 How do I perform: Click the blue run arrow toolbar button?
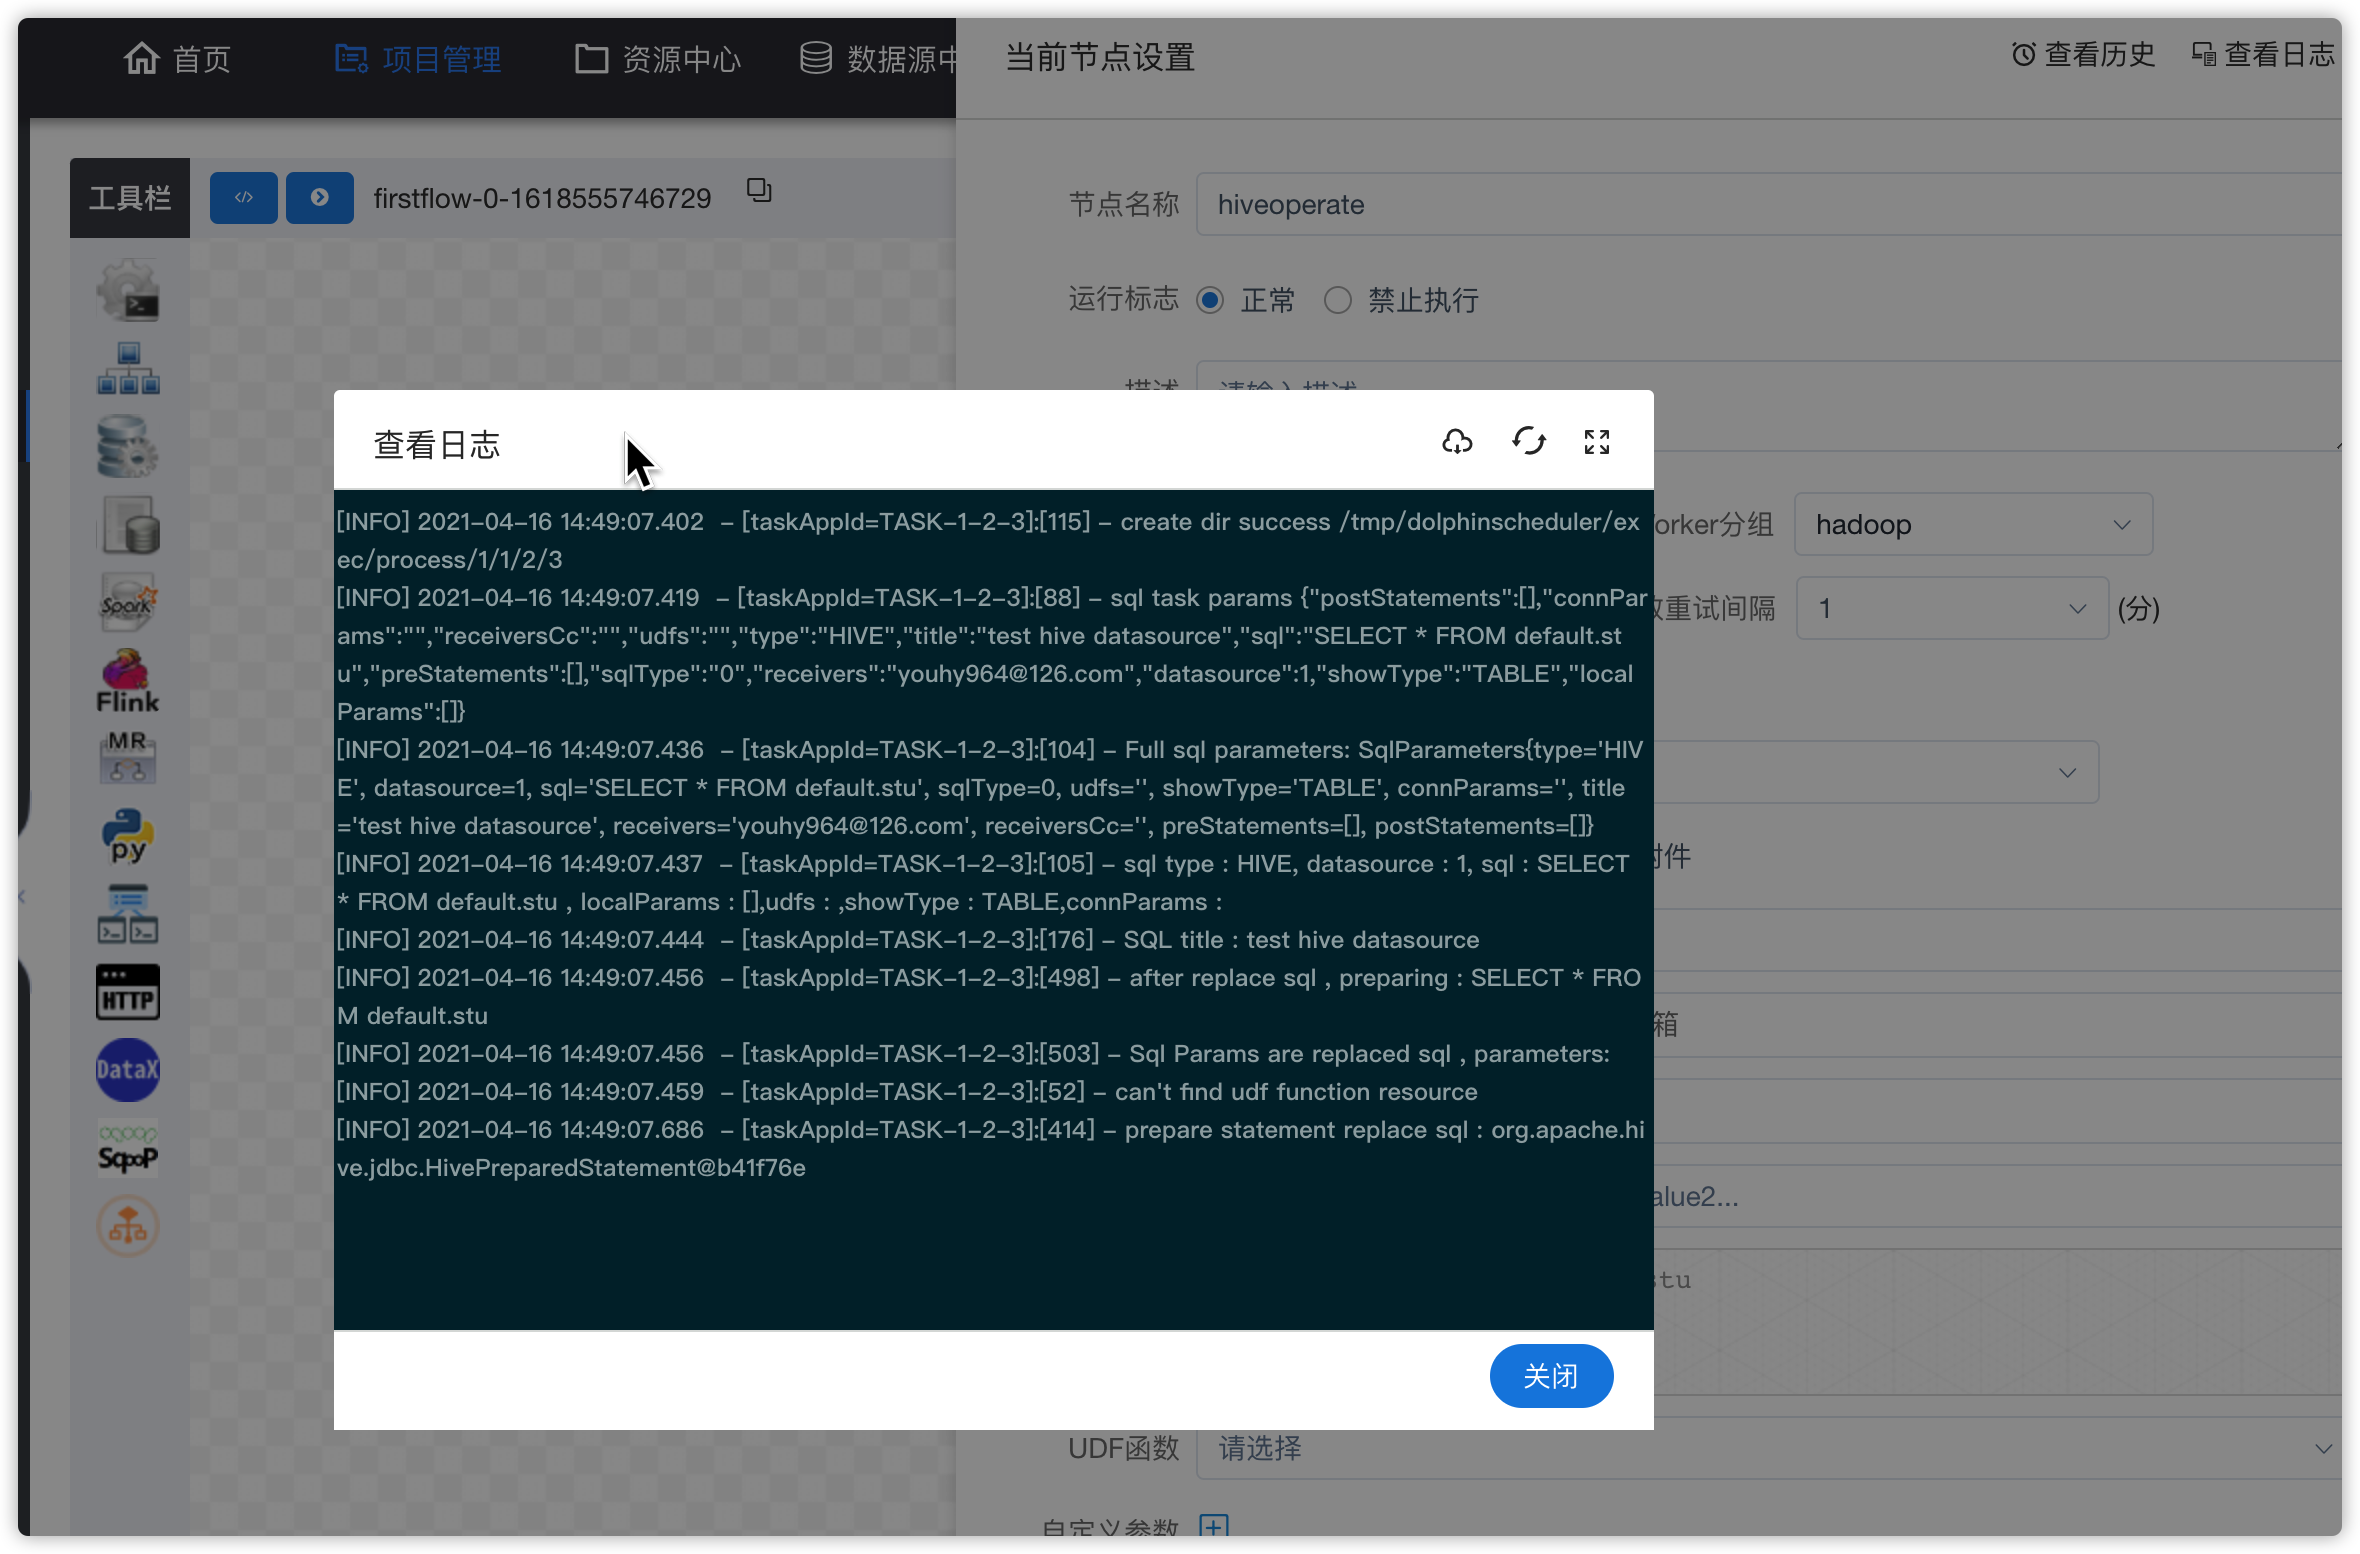click(x=320, y=197)
